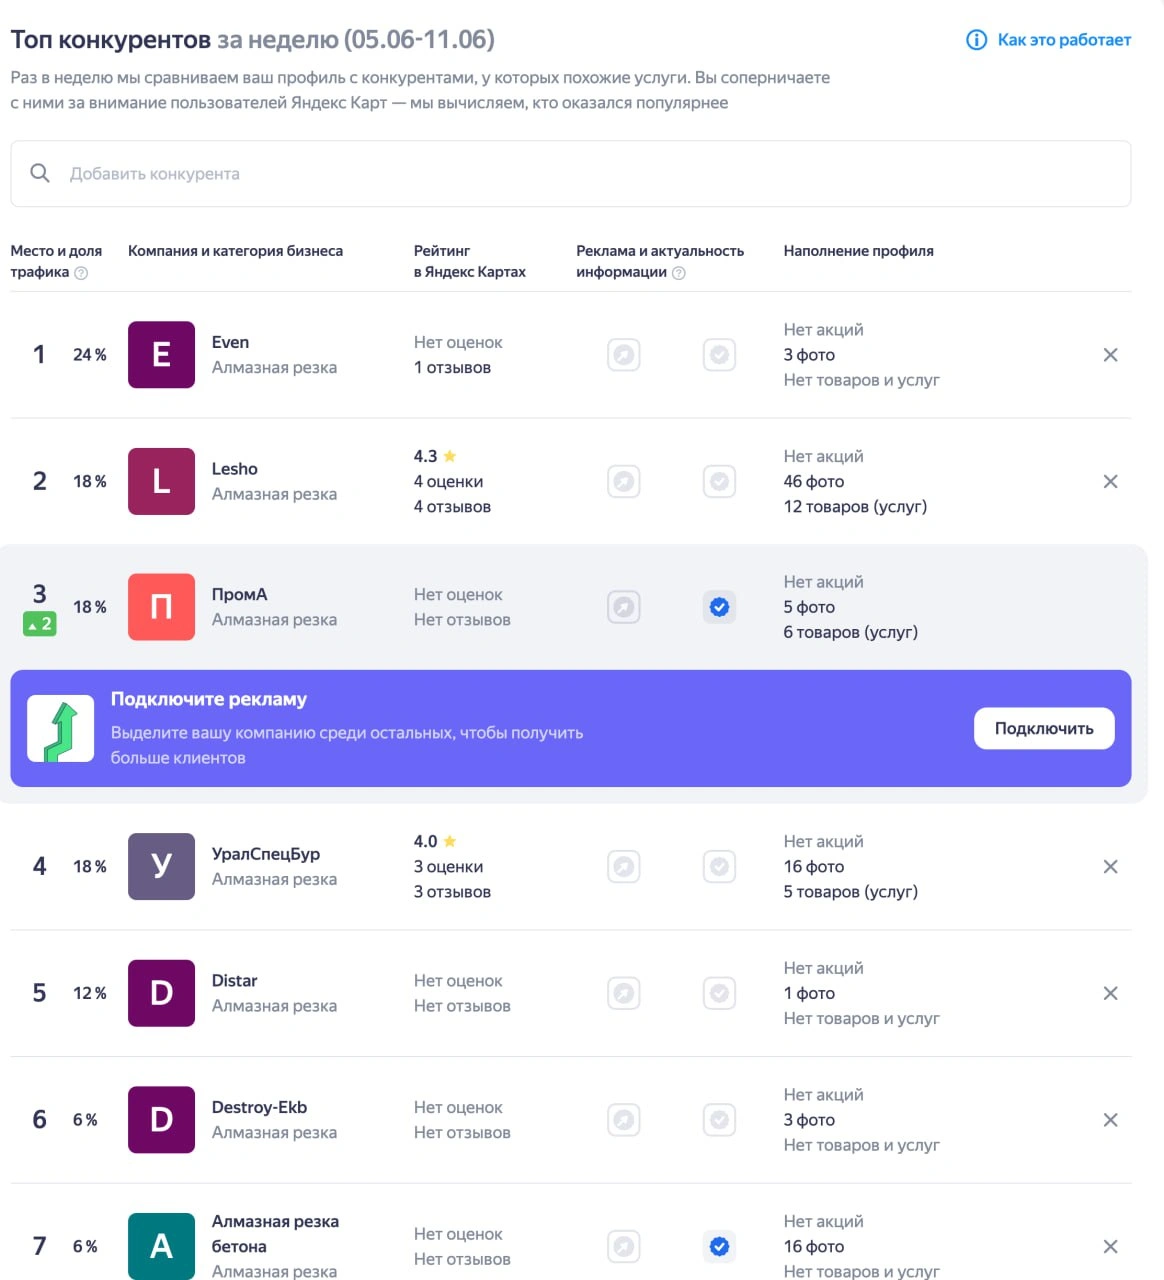Delete УралСпецБур row using the X
This screenshot has width=1164, height=1280.
tap(1110, 867)
